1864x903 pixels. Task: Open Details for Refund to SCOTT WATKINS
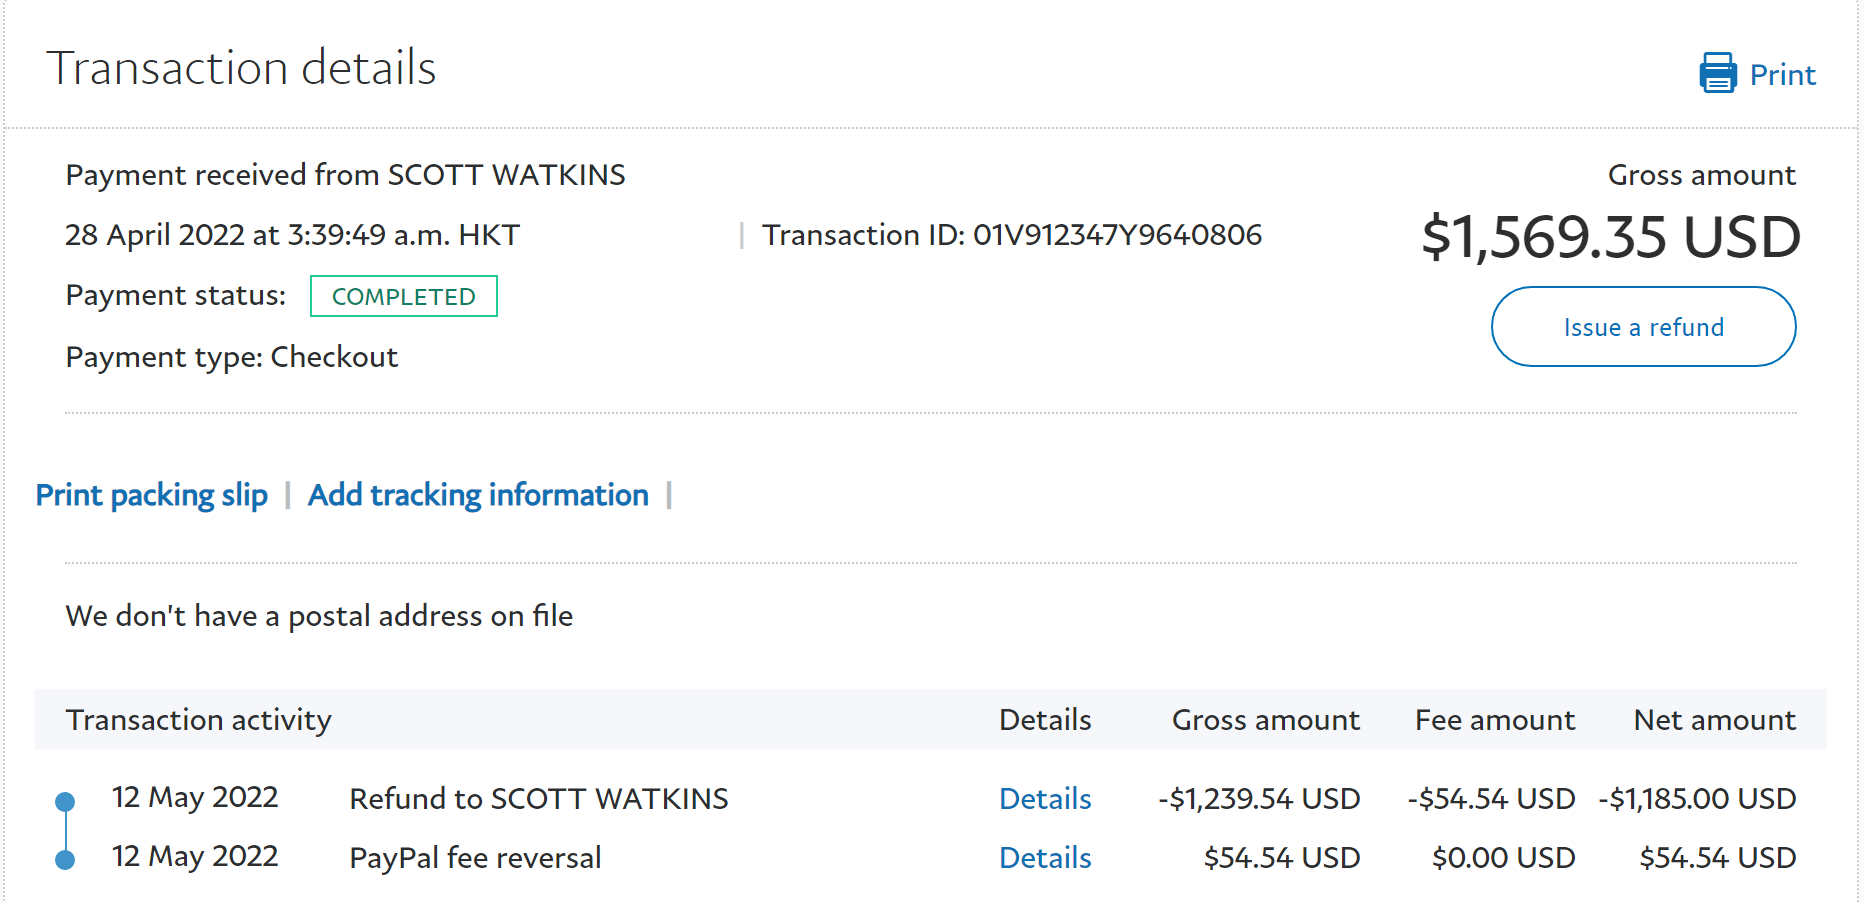pos(1045,799)
